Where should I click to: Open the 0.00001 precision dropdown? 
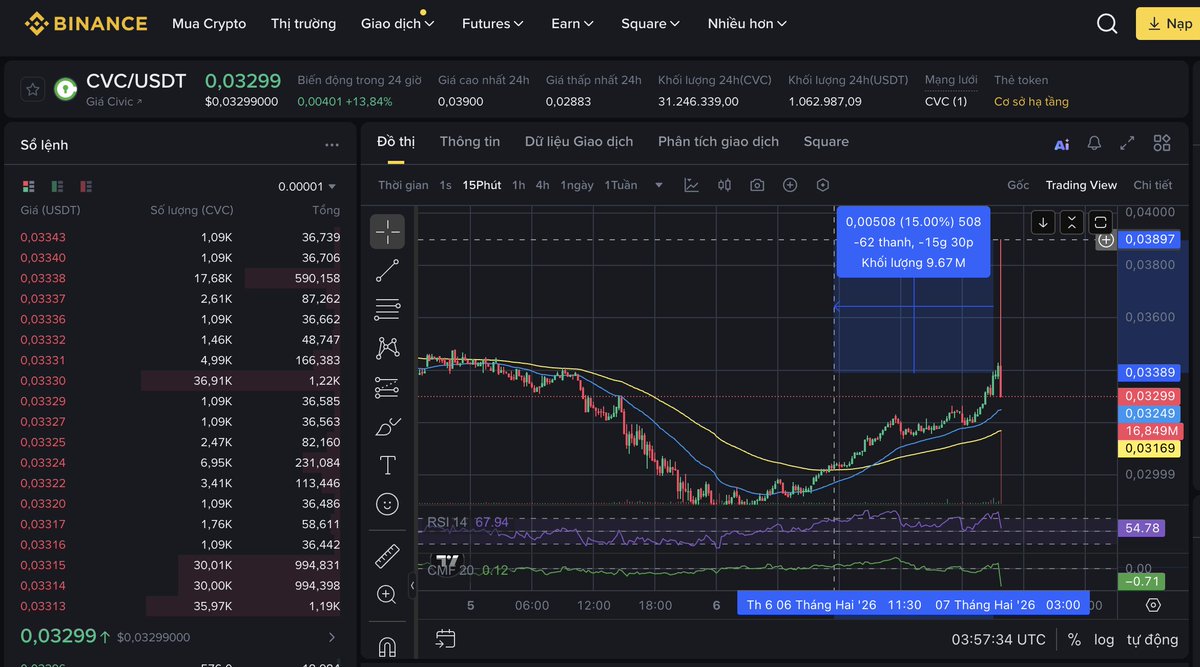point(307,186)
